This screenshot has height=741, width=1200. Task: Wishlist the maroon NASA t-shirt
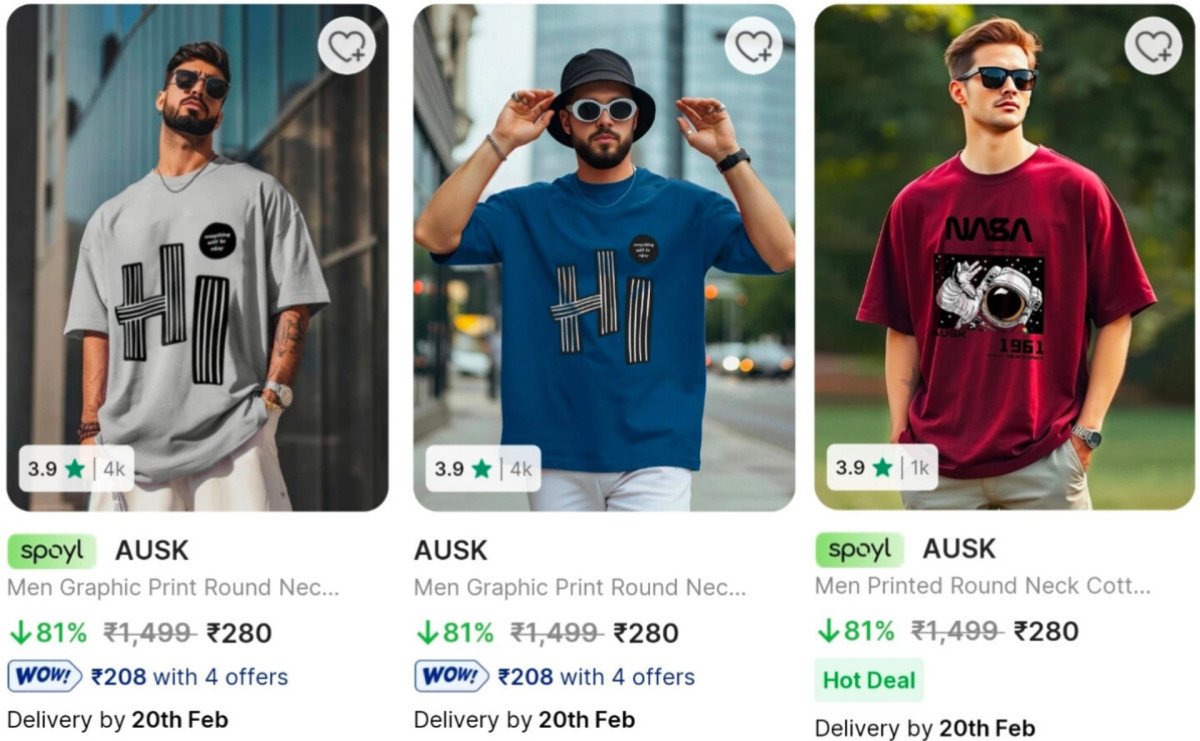pos(1153,45)
